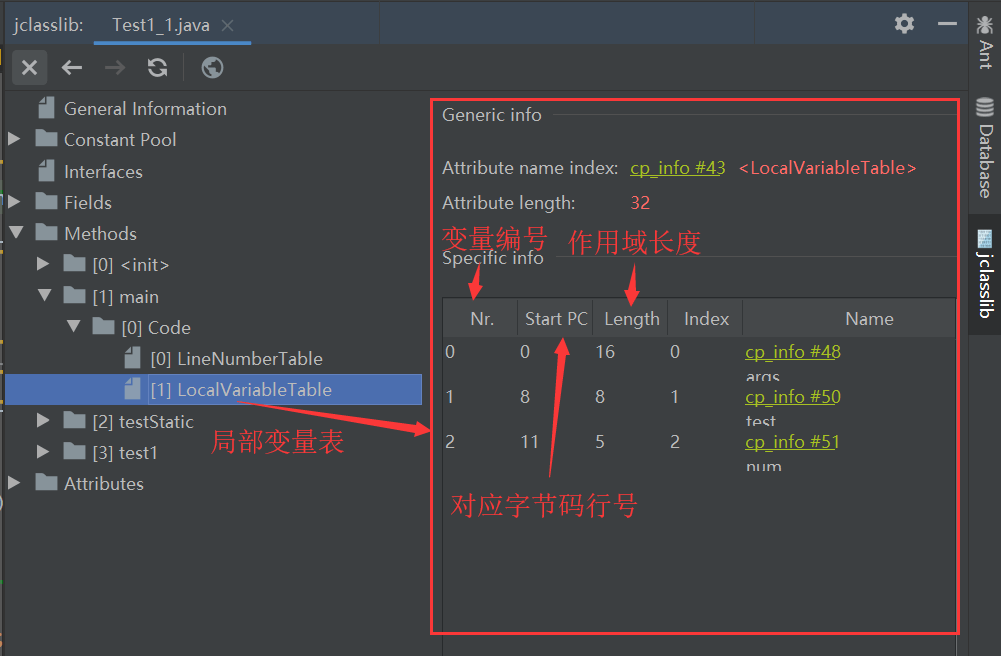The image size is (1001, 656).
Task: Open the Ant side panel
Action: pos(985,41)
